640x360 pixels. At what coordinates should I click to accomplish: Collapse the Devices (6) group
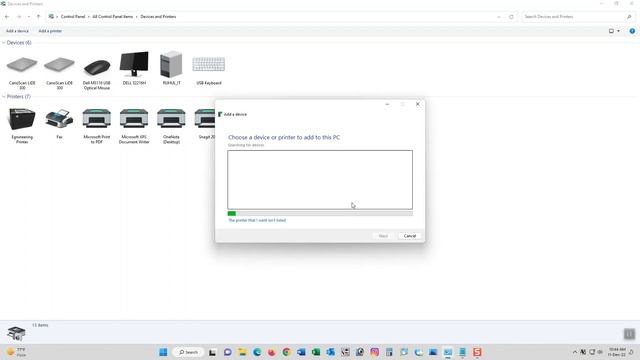click(4, 42)
